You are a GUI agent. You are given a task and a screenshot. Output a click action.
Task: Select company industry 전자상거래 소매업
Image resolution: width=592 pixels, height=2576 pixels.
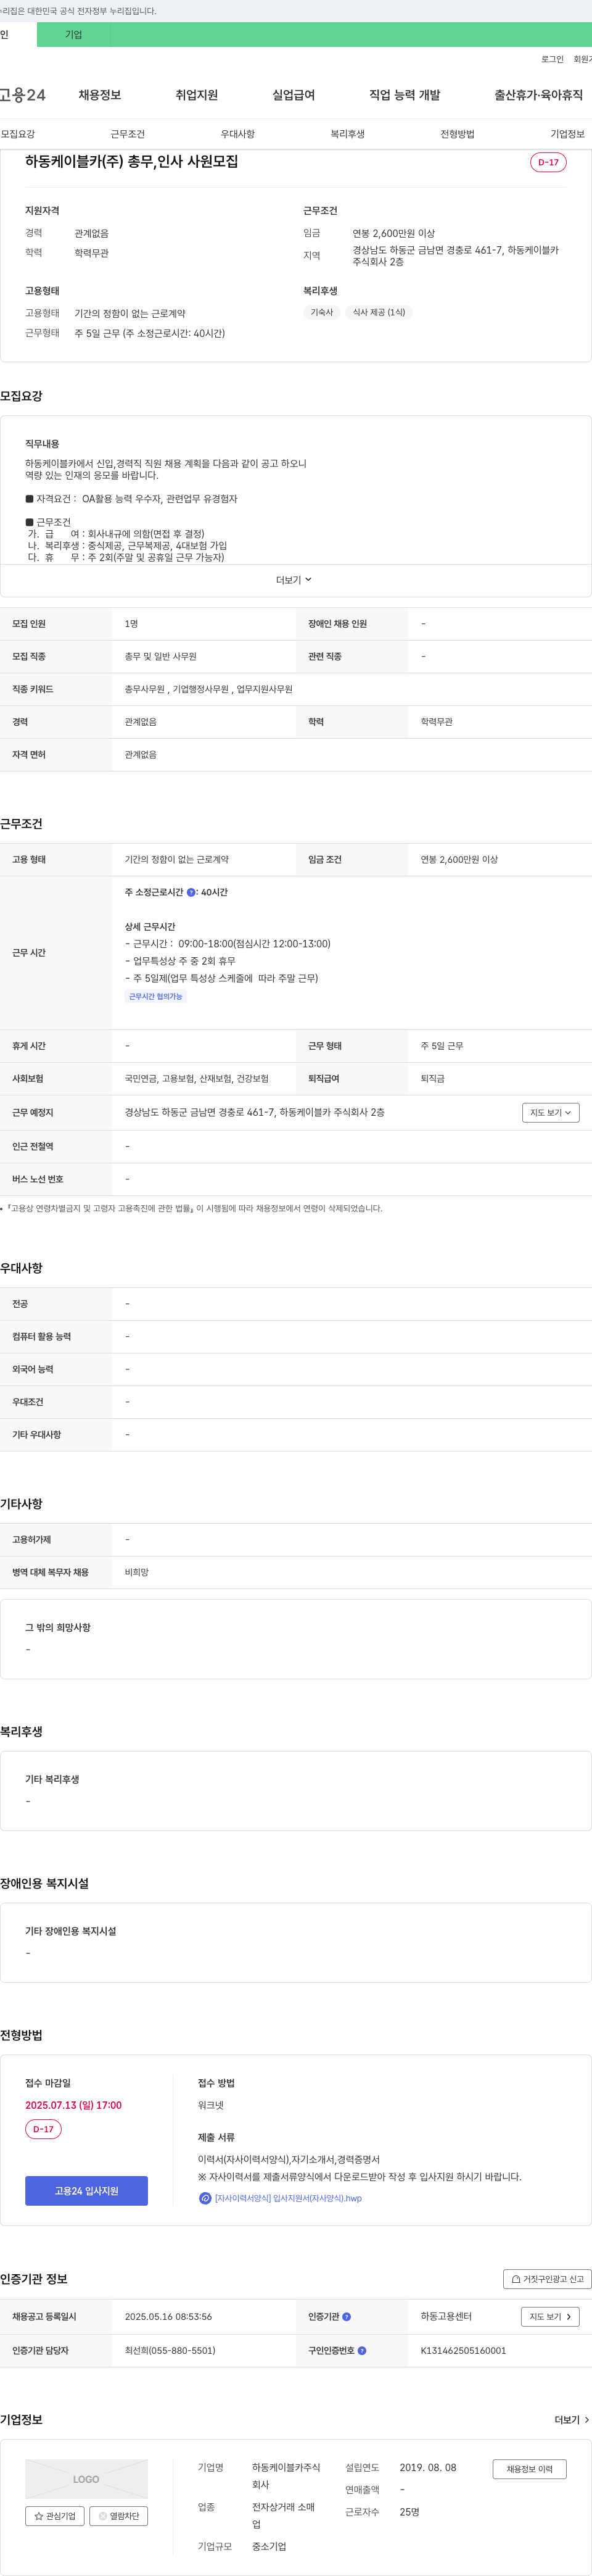click(284, 2515)
